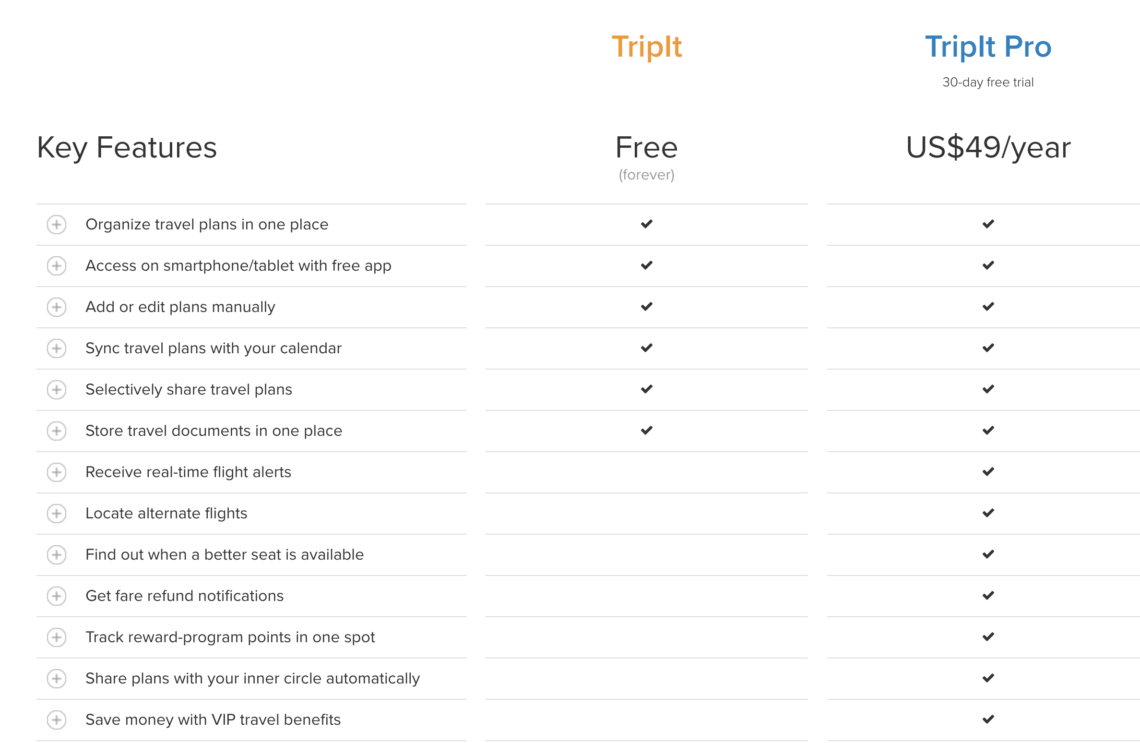Expand details for Save money with VIP travel benefits

coord(56,719)
